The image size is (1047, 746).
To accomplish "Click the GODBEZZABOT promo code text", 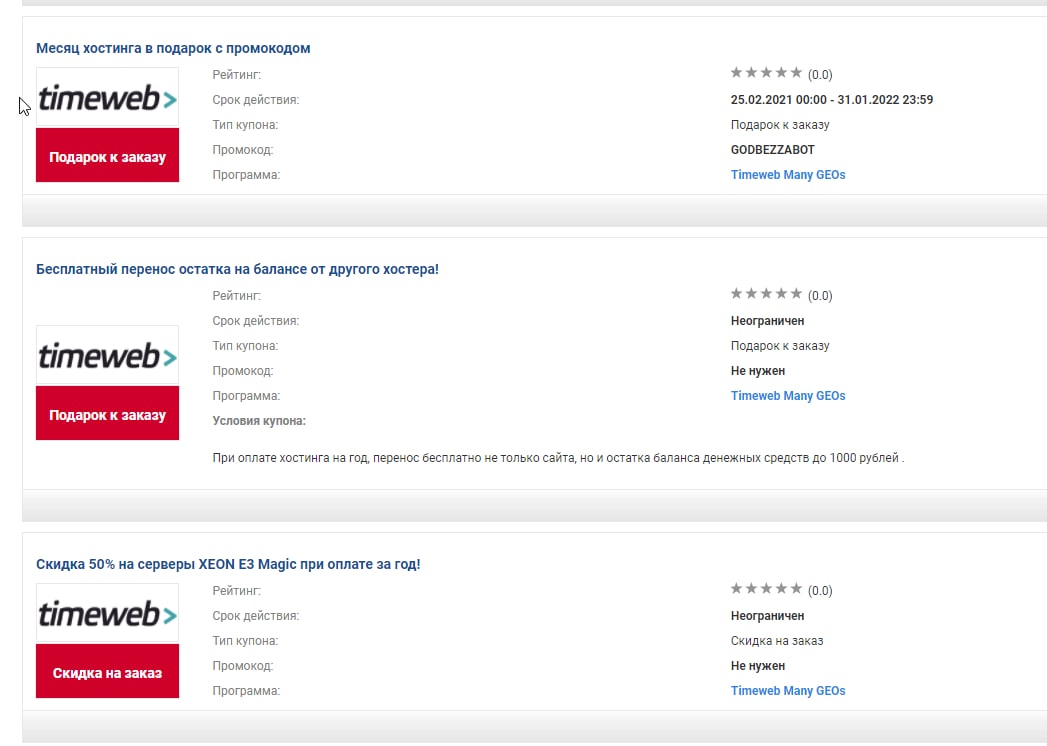I will (x=773, y=150).
